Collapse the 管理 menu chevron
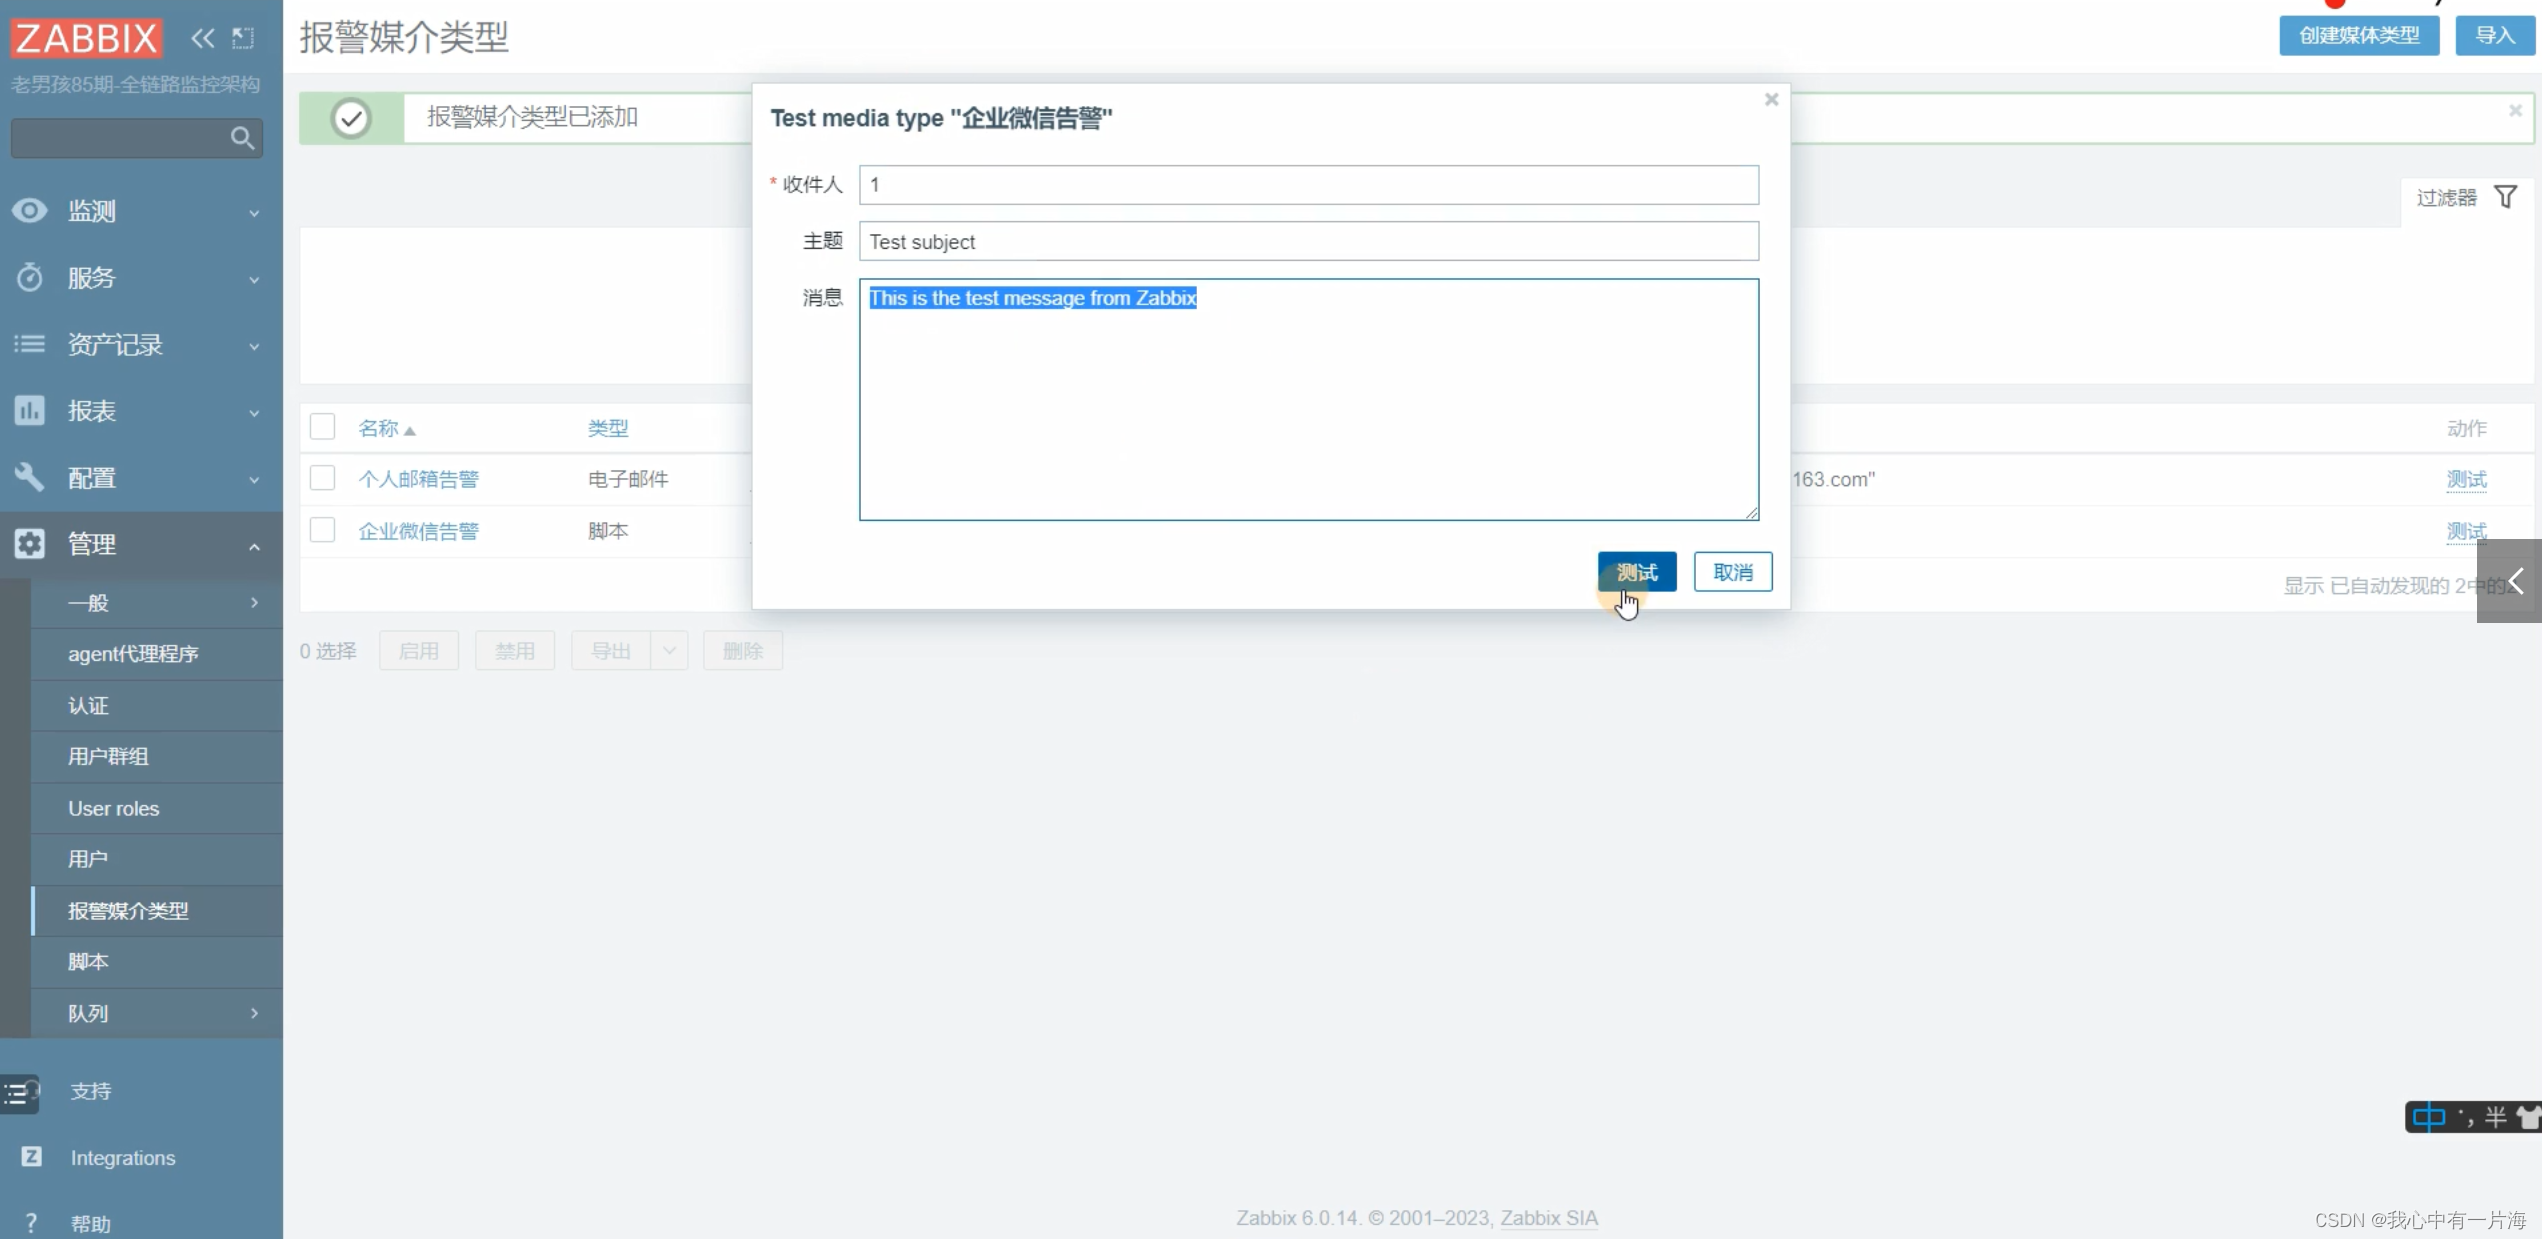Screen dimensions: 2542x1239 tap(254, 546)
